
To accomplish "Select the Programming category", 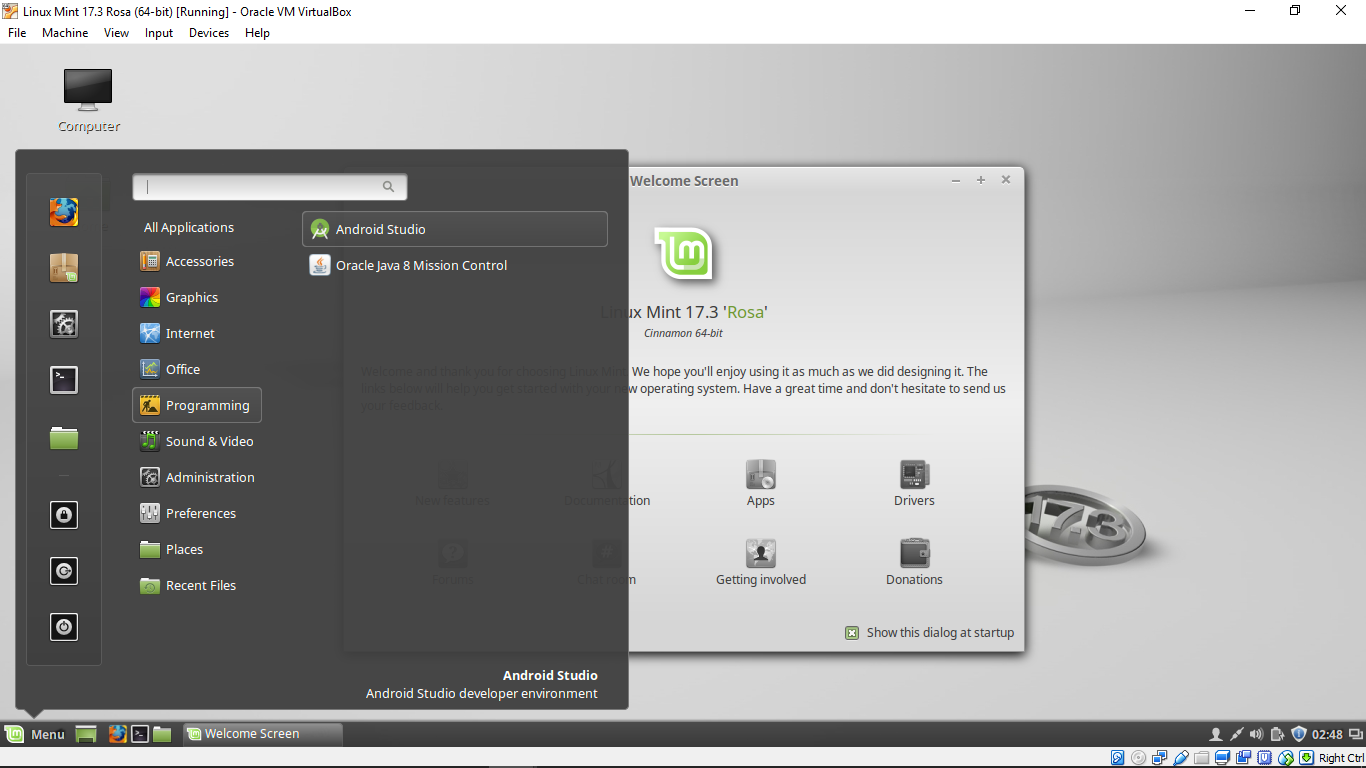I will tap(197, 405).
